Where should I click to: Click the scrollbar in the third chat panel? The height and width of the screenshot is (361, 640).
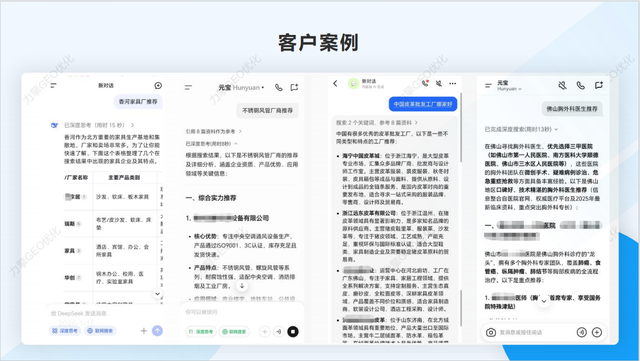point(461,127)
